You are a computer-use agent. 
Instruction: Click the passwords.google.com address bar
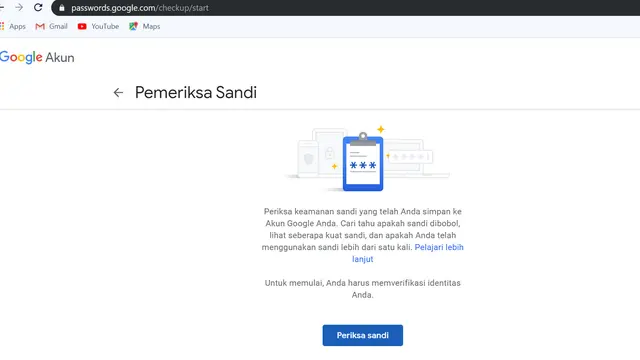pos(345,8)
